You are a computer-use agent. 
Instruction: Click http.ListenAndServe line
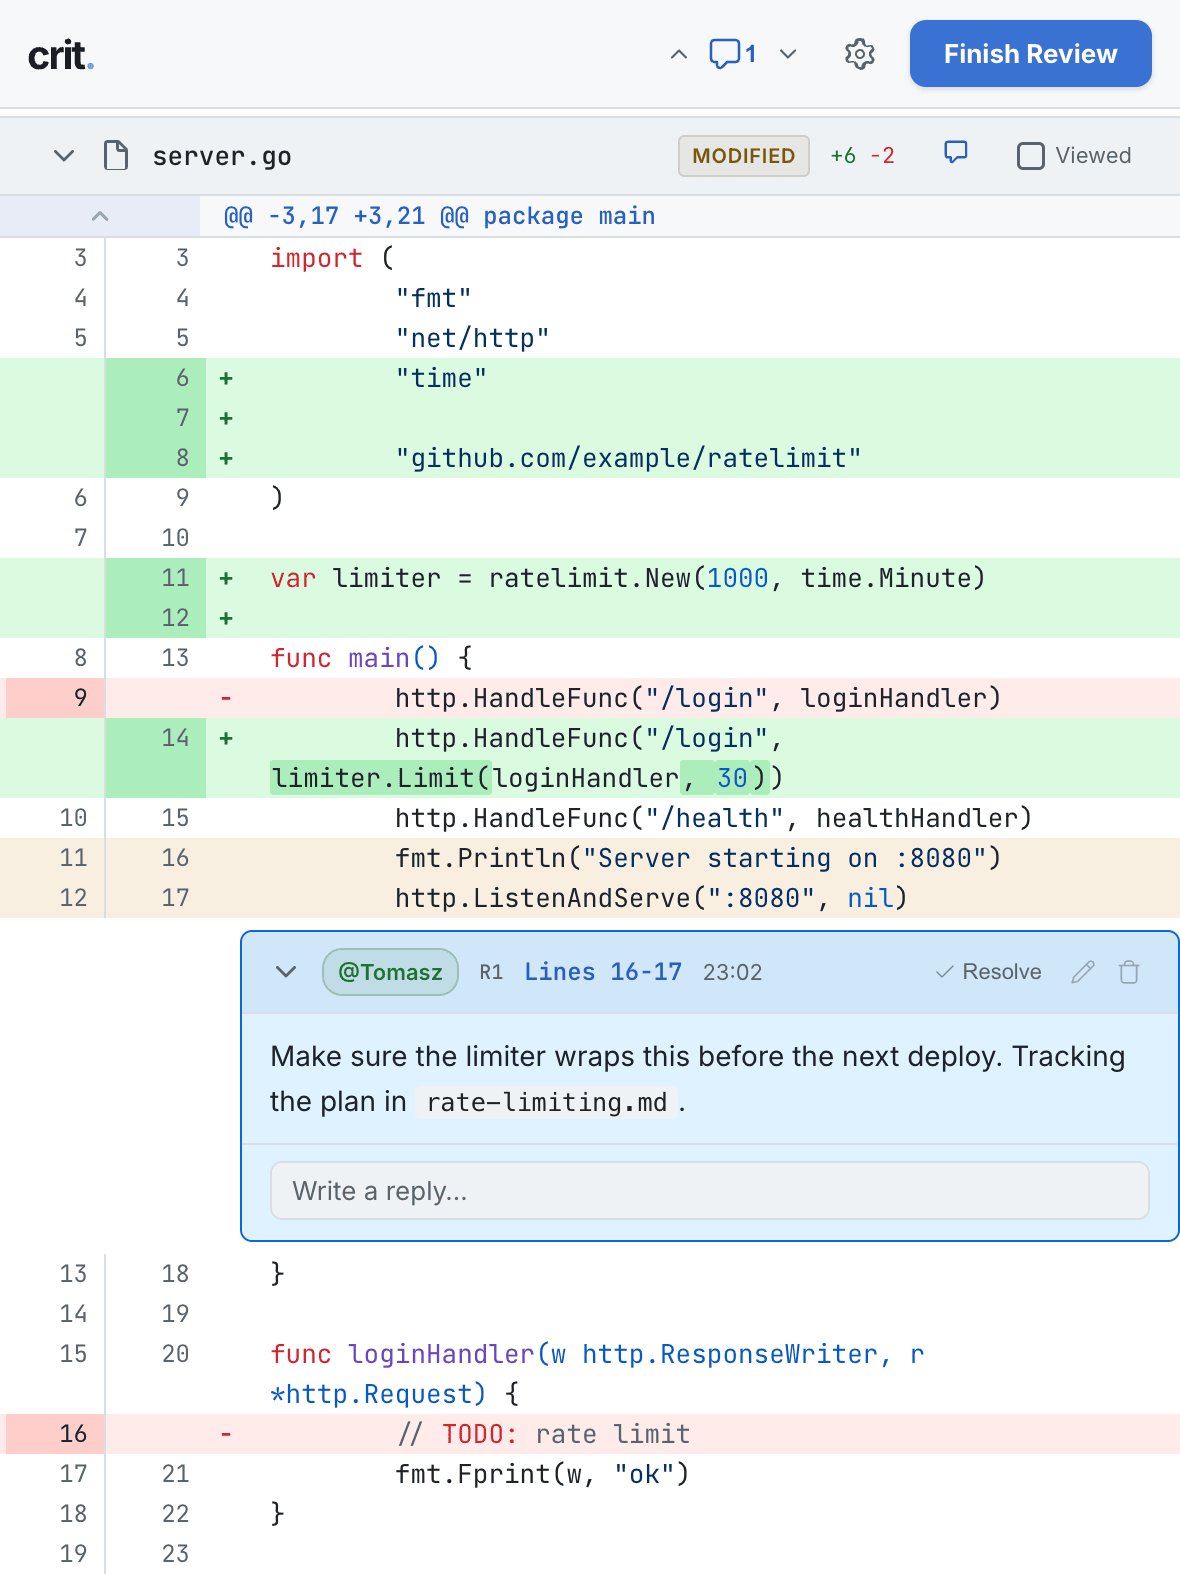tap(651, 898)
